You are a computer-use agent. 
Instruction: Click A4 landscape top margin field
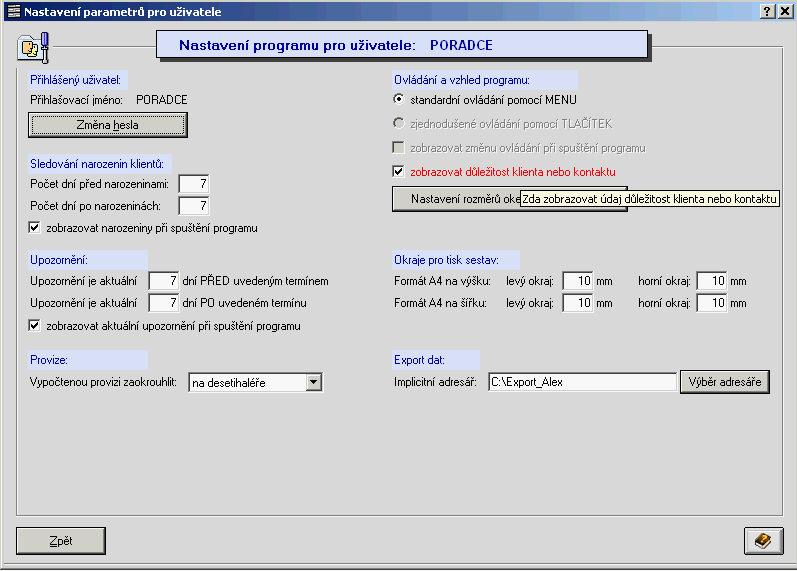click(711, 303)
